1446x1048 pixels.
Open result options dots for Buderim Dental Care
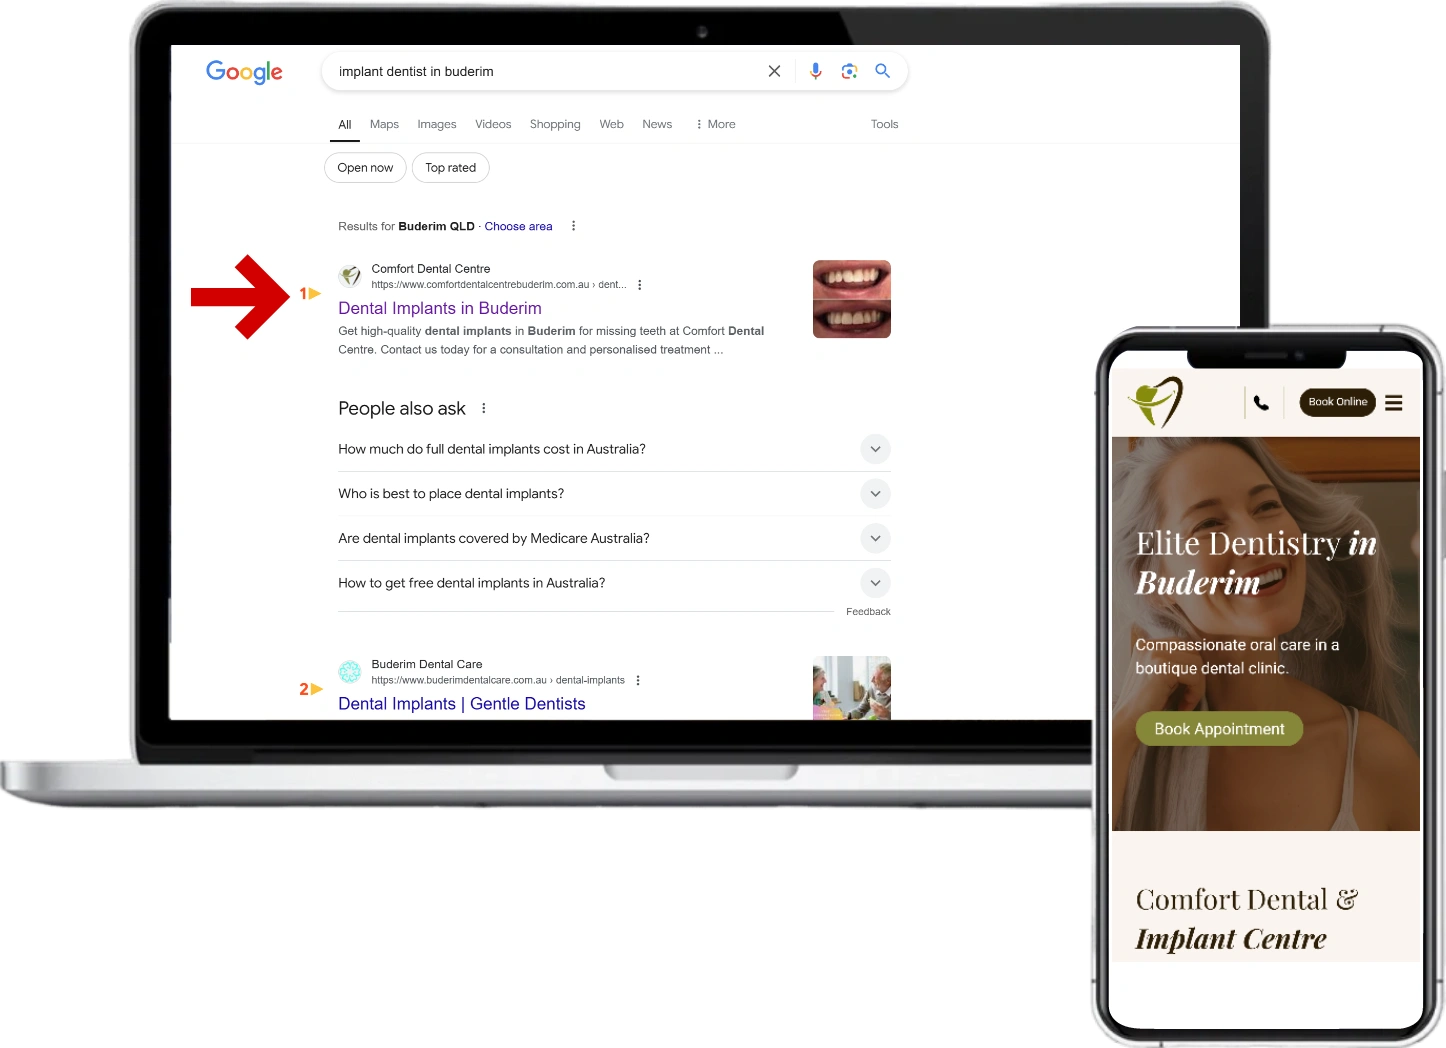coord(638,680)
